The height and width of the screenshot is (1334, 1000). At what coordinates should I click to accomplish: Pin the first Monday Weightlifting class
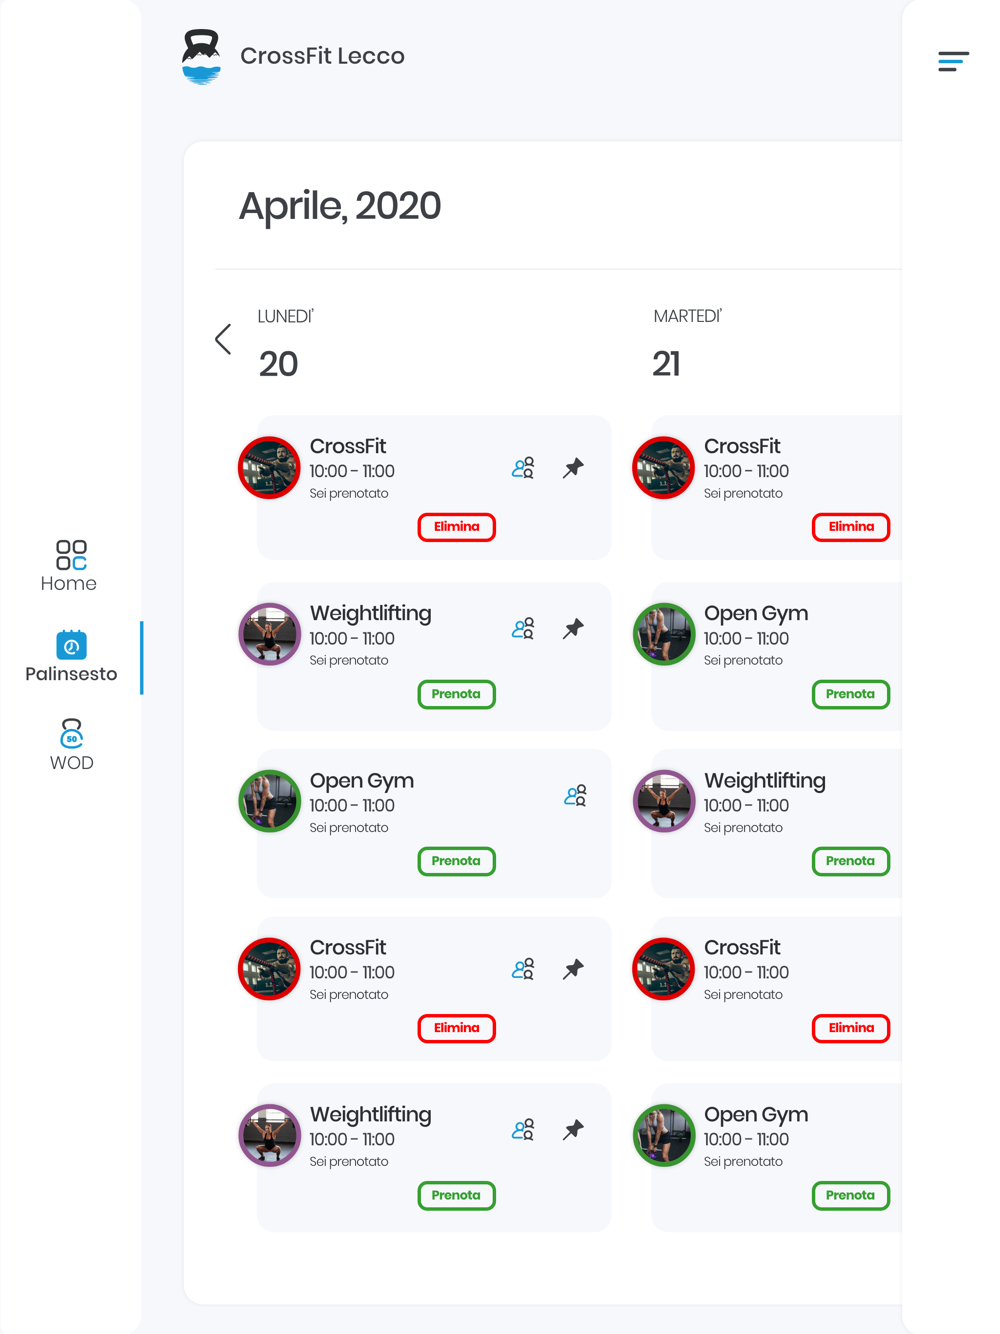[573, 629]
